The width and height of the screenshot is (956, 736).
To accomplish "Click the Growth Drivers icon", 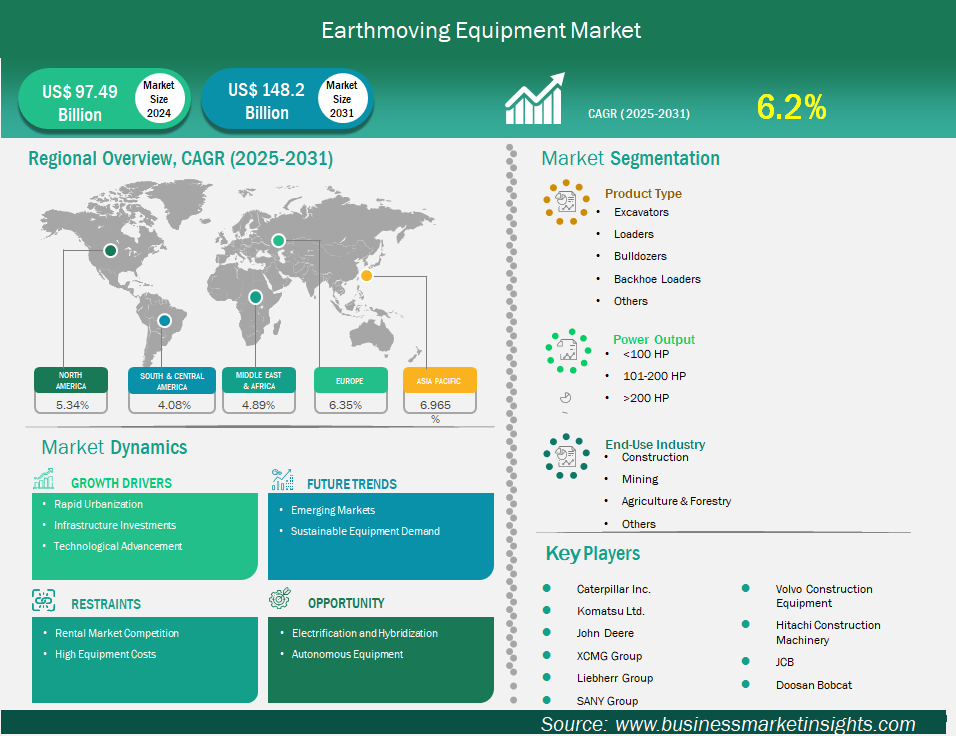I will pos(45,481).
